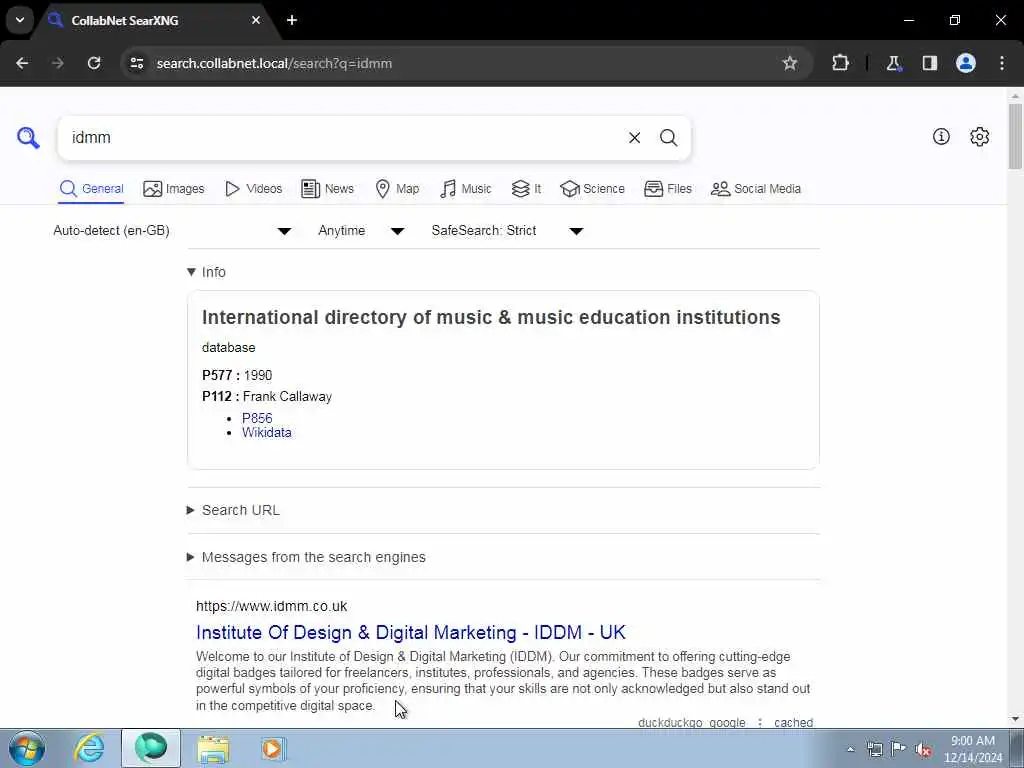Open the language Auto-detect dropdown

coord(172,231)
